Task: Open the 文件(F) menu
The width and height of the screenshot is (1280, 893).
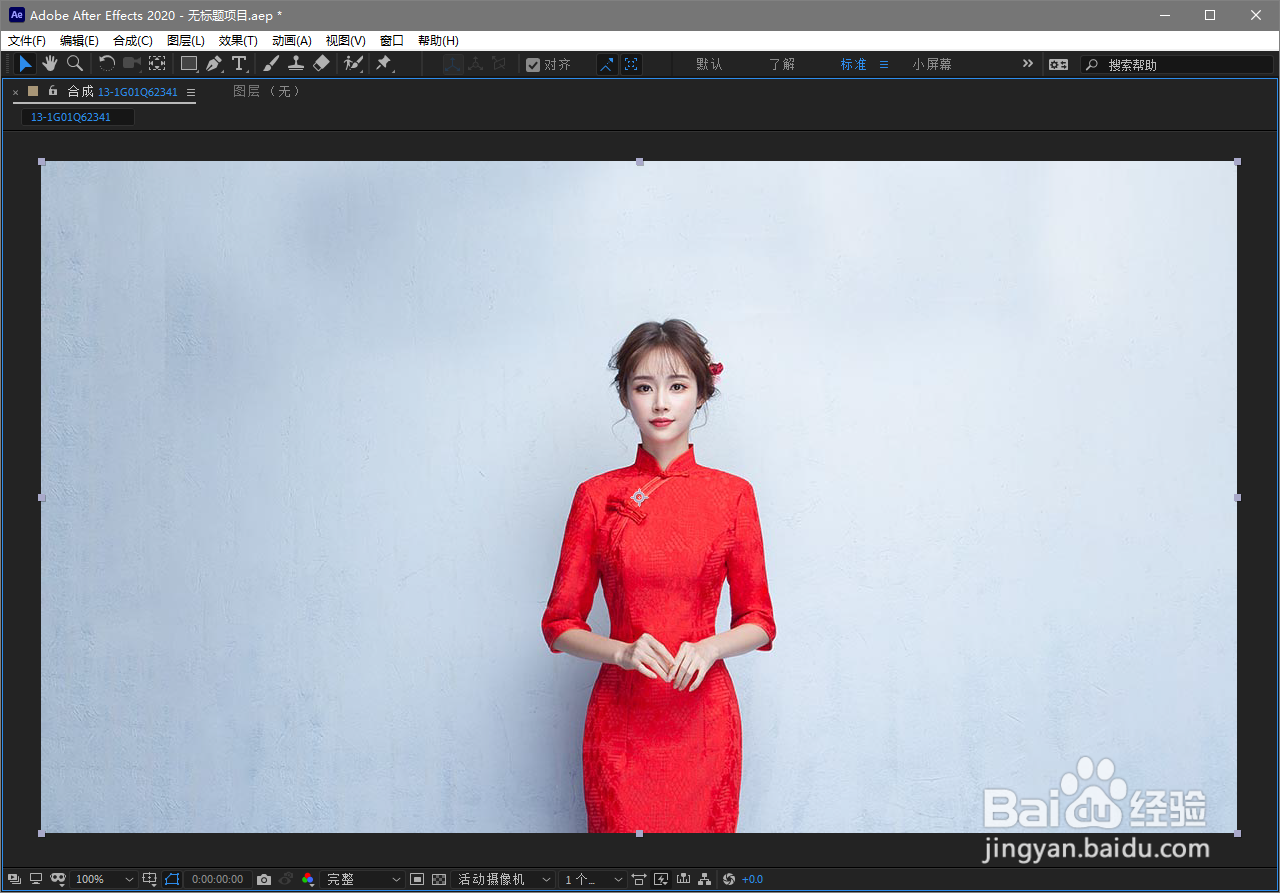Action: [27, 41]
